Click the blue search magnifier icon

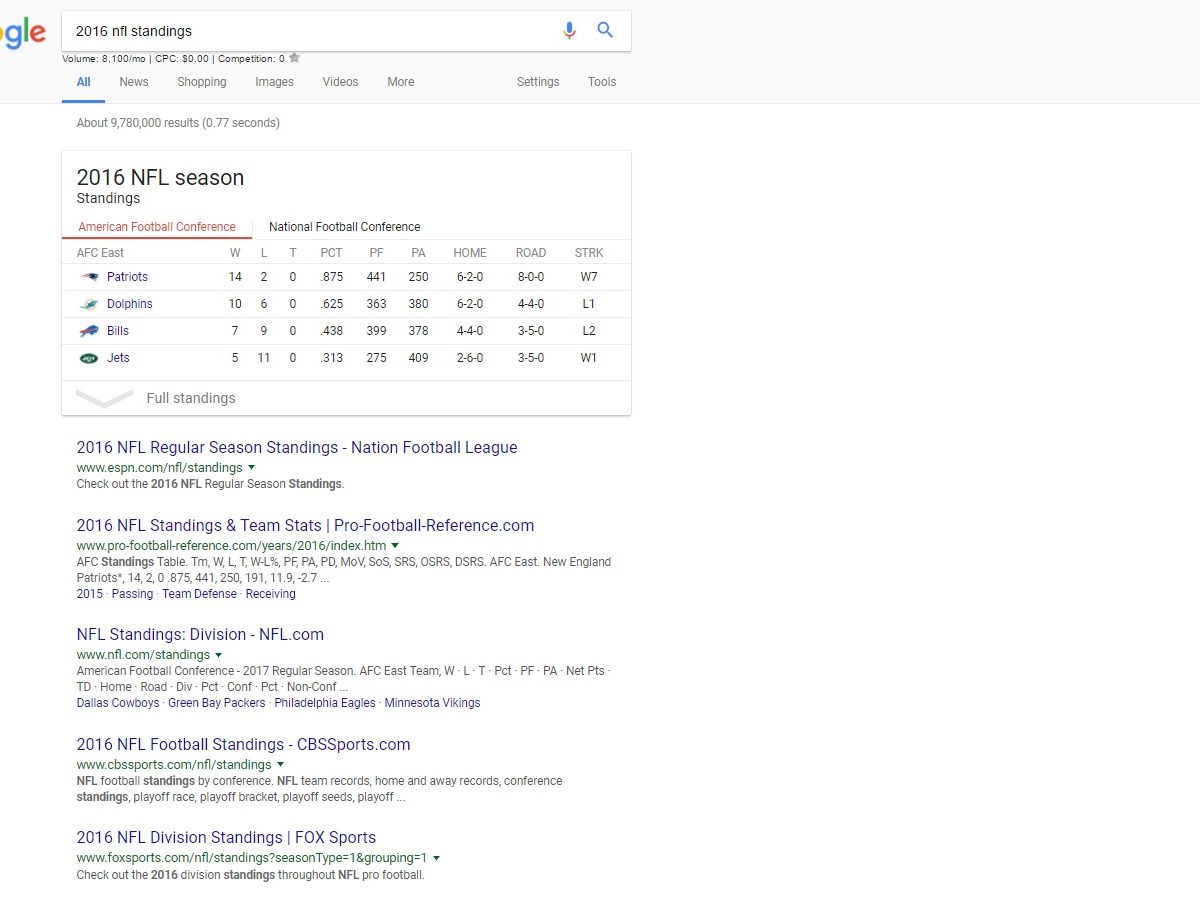(x=605, y=30)
